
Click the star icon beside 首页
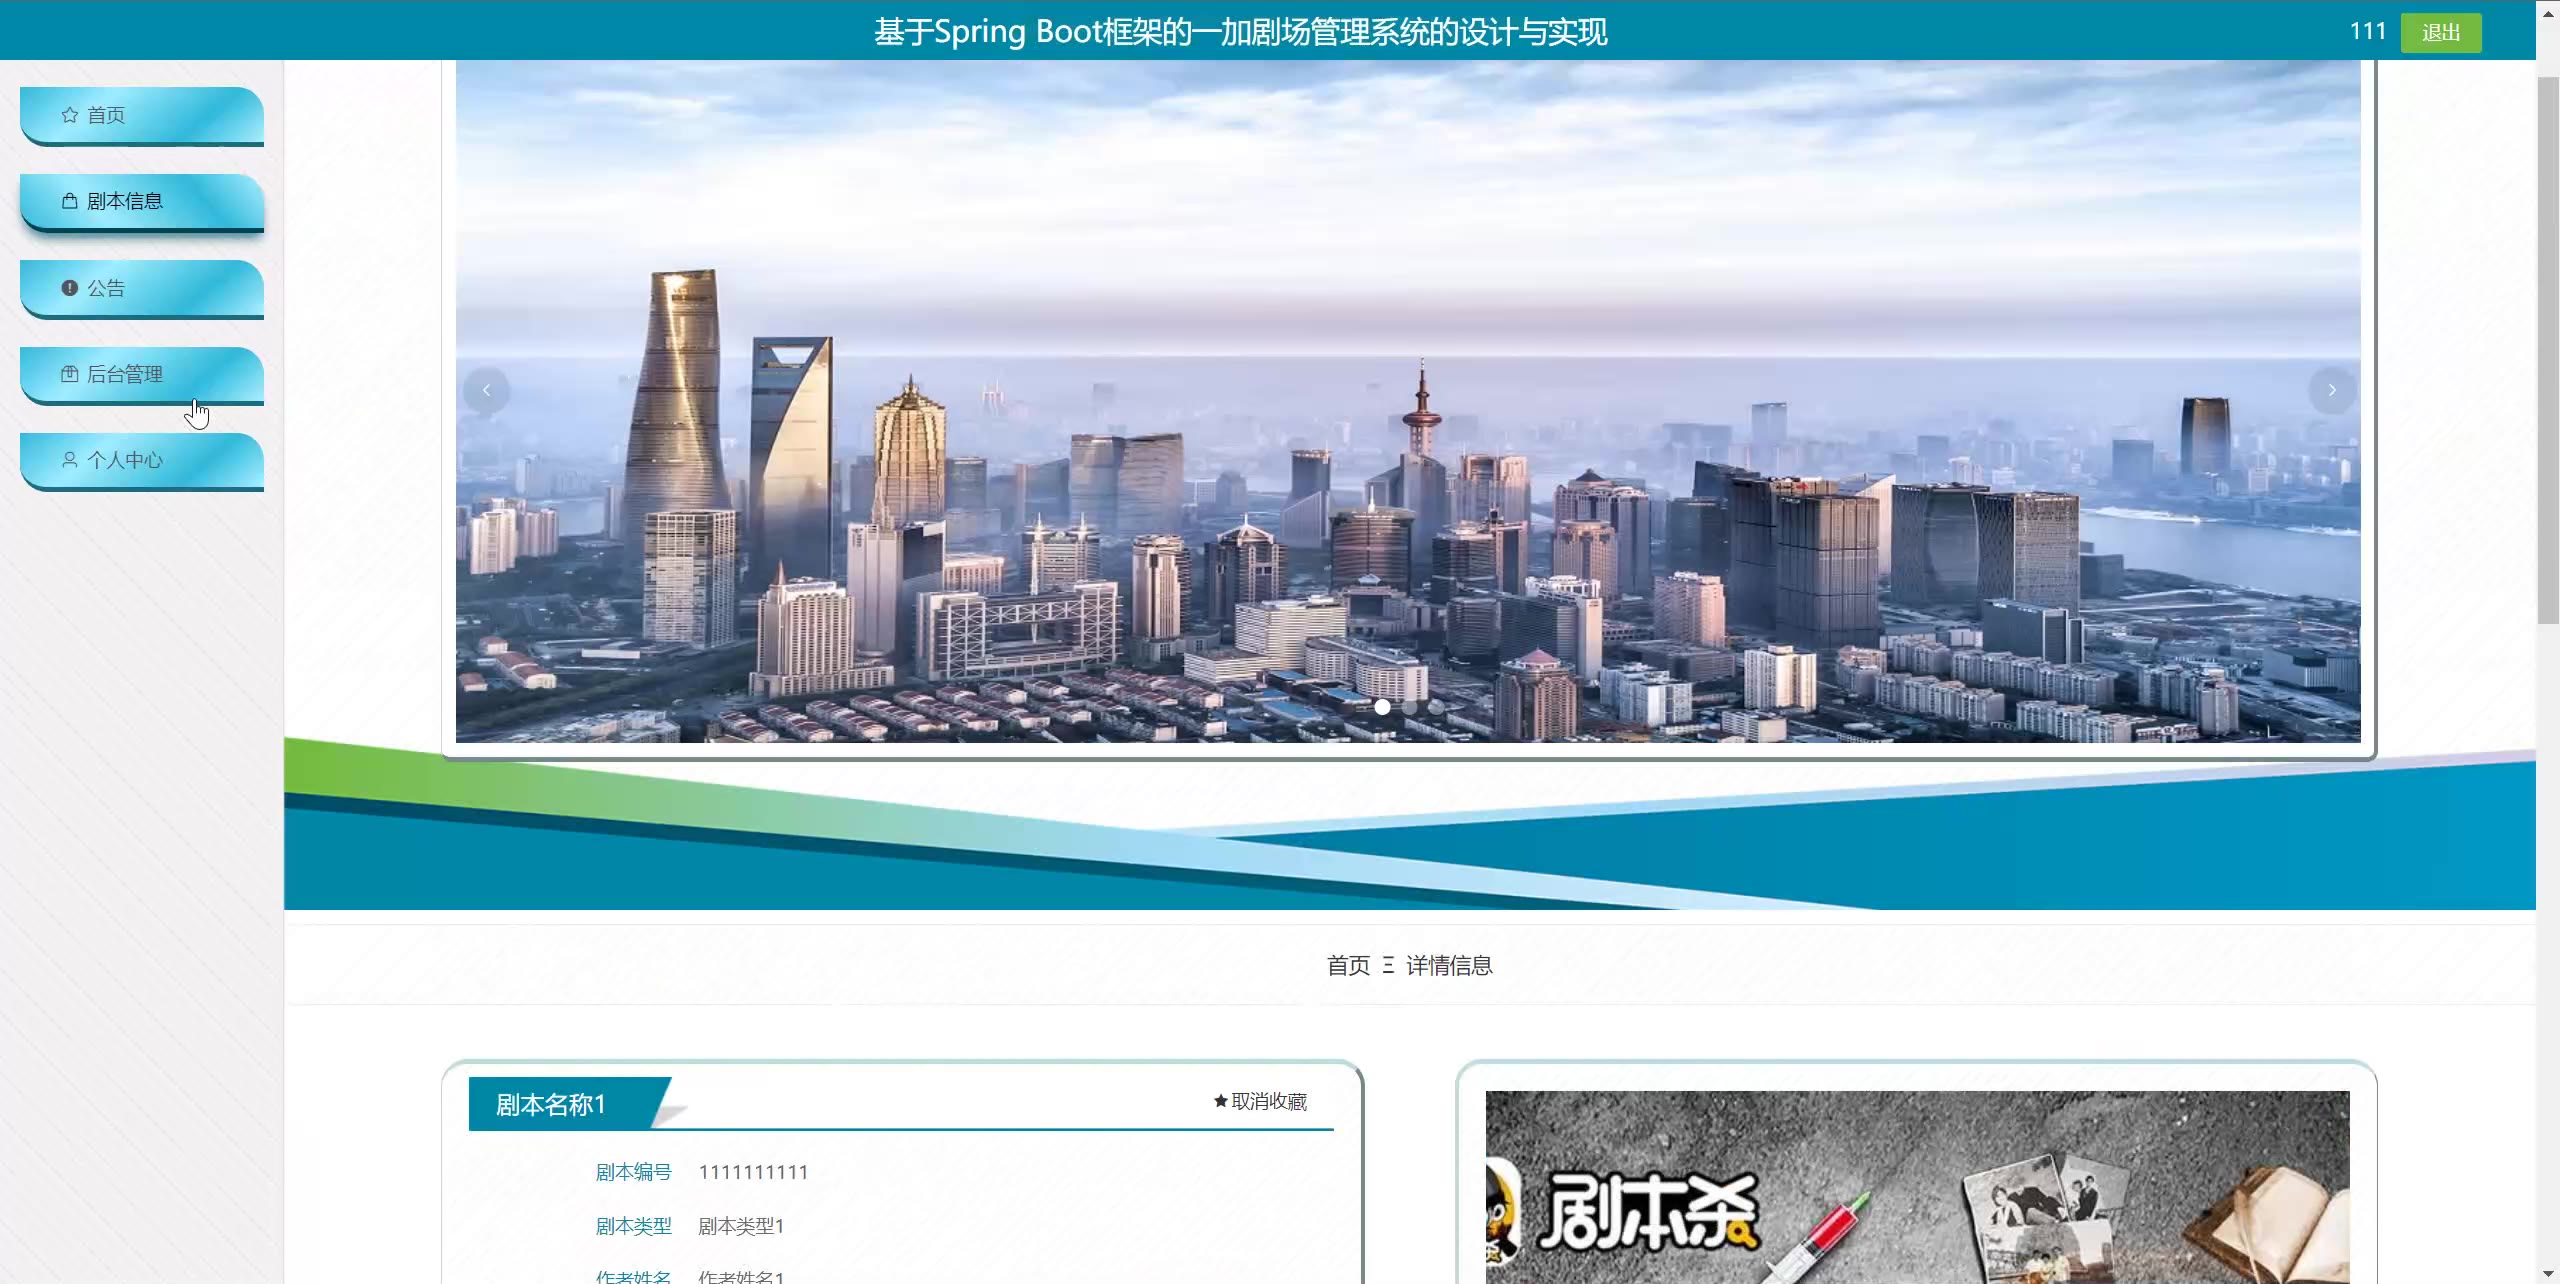click(x=69, y=115)
